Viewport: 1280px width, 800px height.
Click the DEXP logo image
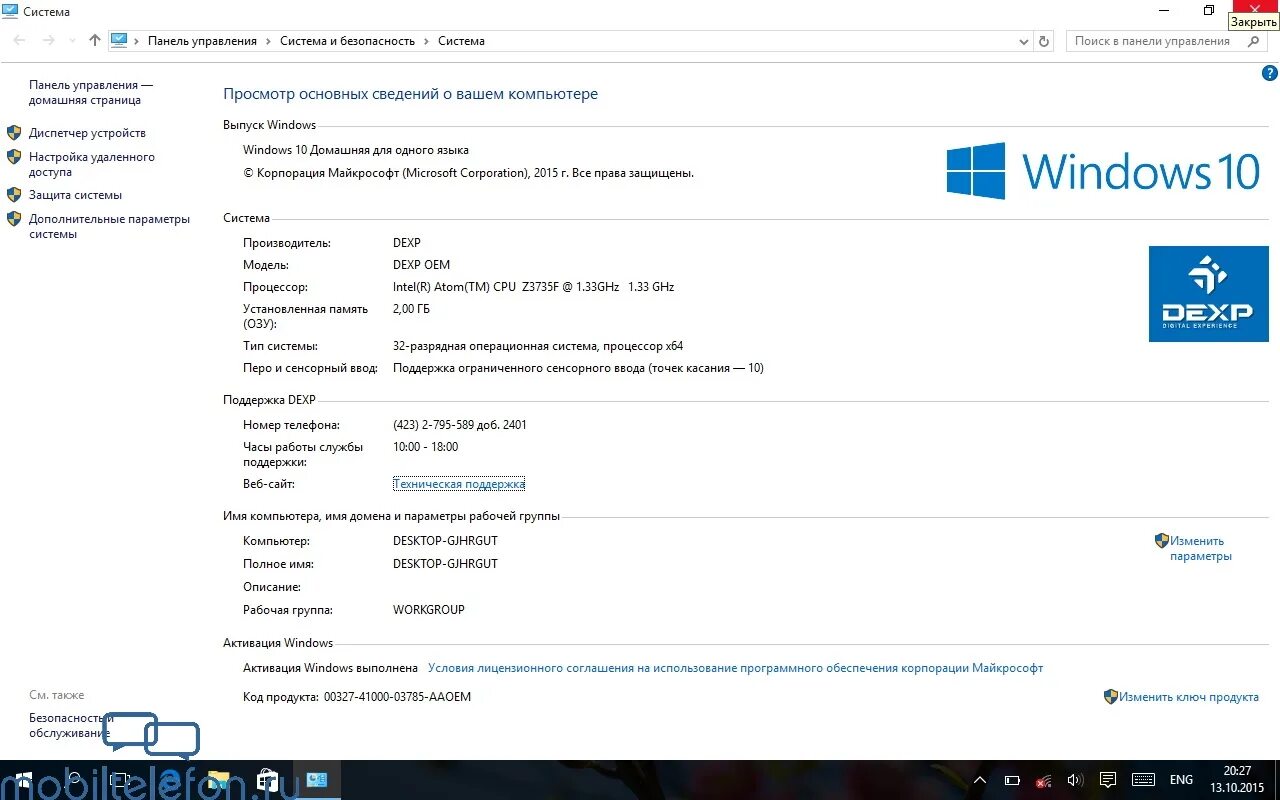(1208, 294)
